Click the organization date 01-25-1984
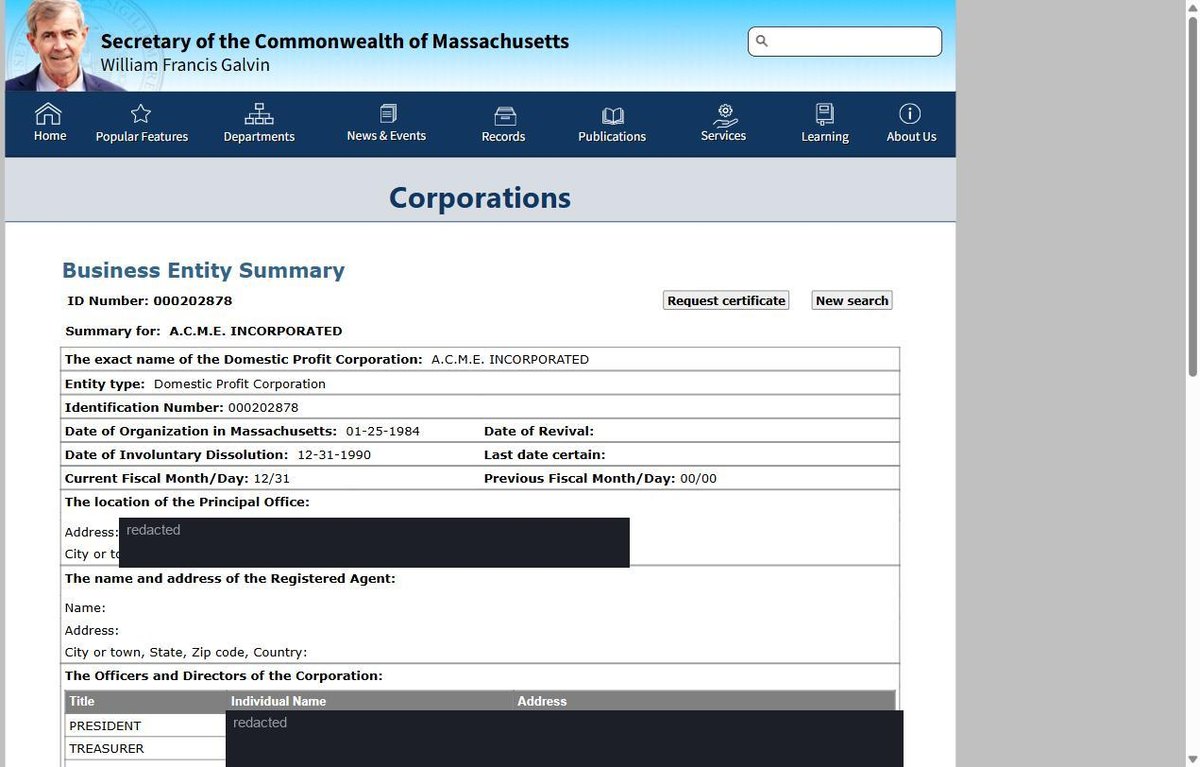 point(383,431)
